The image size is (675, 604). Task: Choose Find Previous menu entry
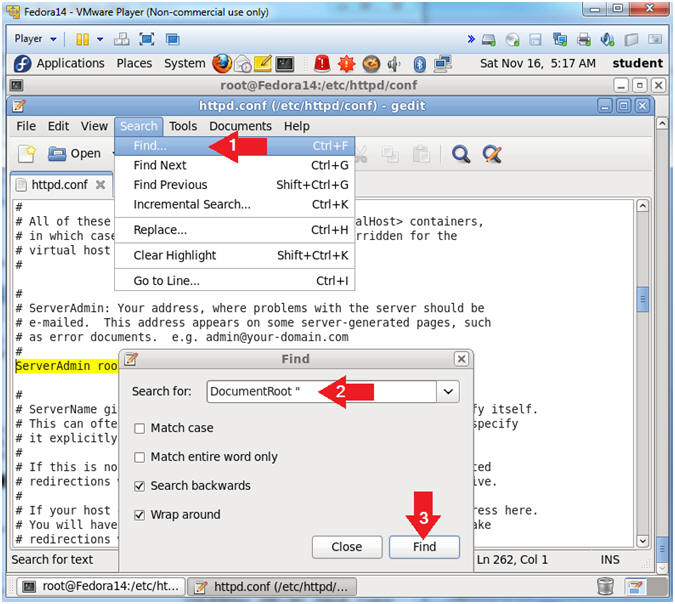(x=235, y=185)
